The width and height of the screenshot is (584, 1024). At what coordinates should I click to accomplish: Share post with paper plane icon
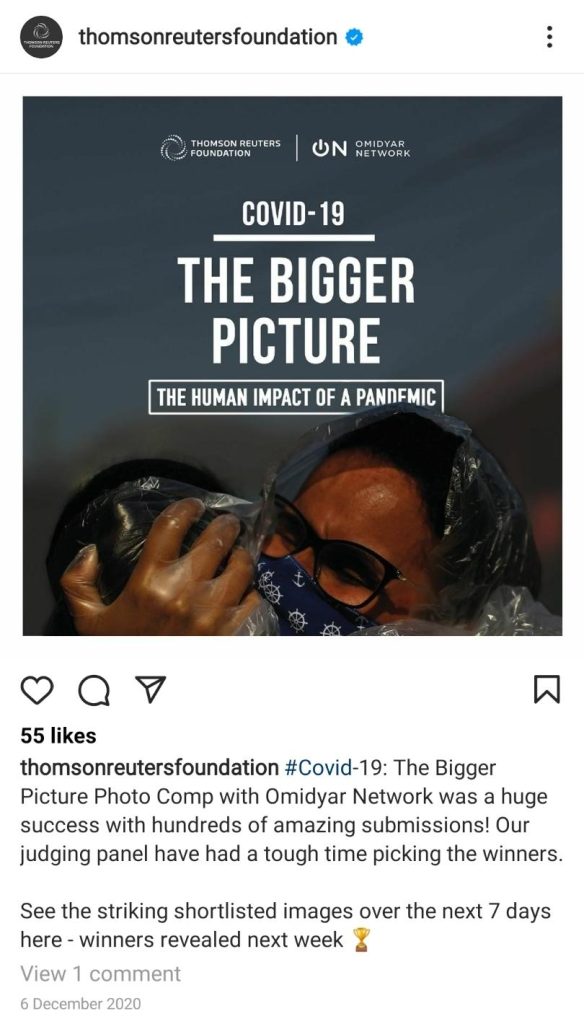point(150,690)
